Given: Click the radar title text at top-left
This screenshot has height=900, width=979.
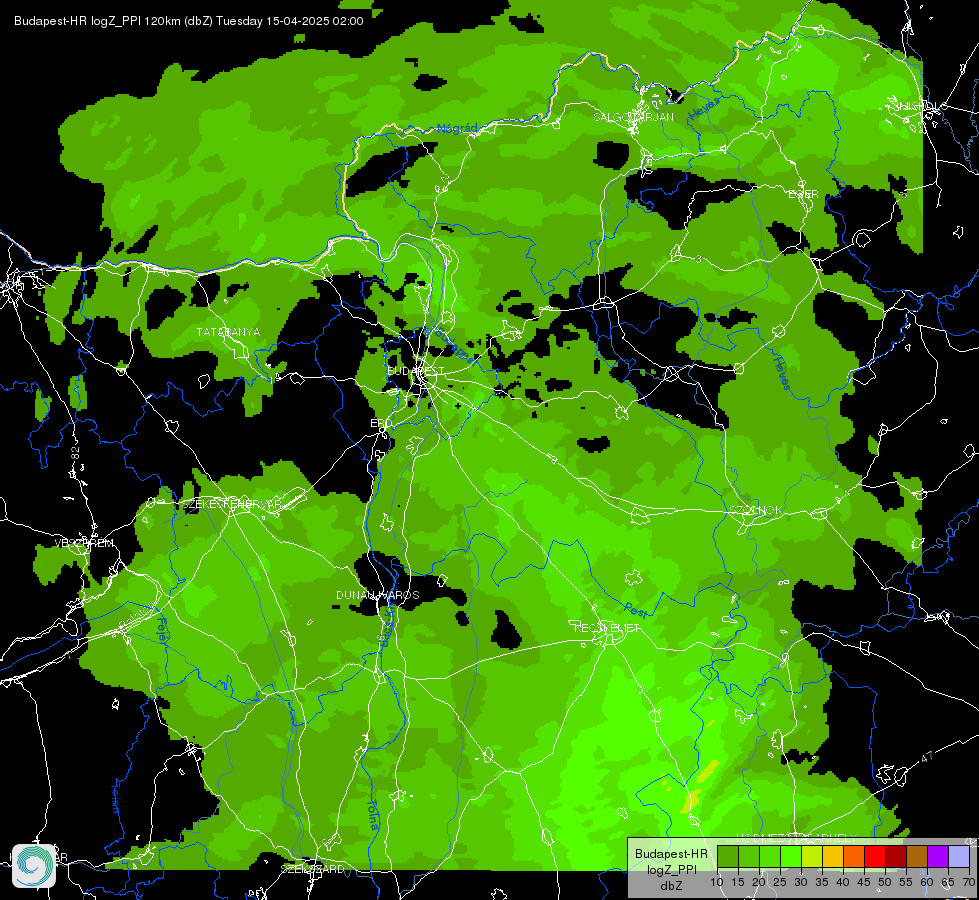Looking at the screenshot, I should [x=189, y=21].
